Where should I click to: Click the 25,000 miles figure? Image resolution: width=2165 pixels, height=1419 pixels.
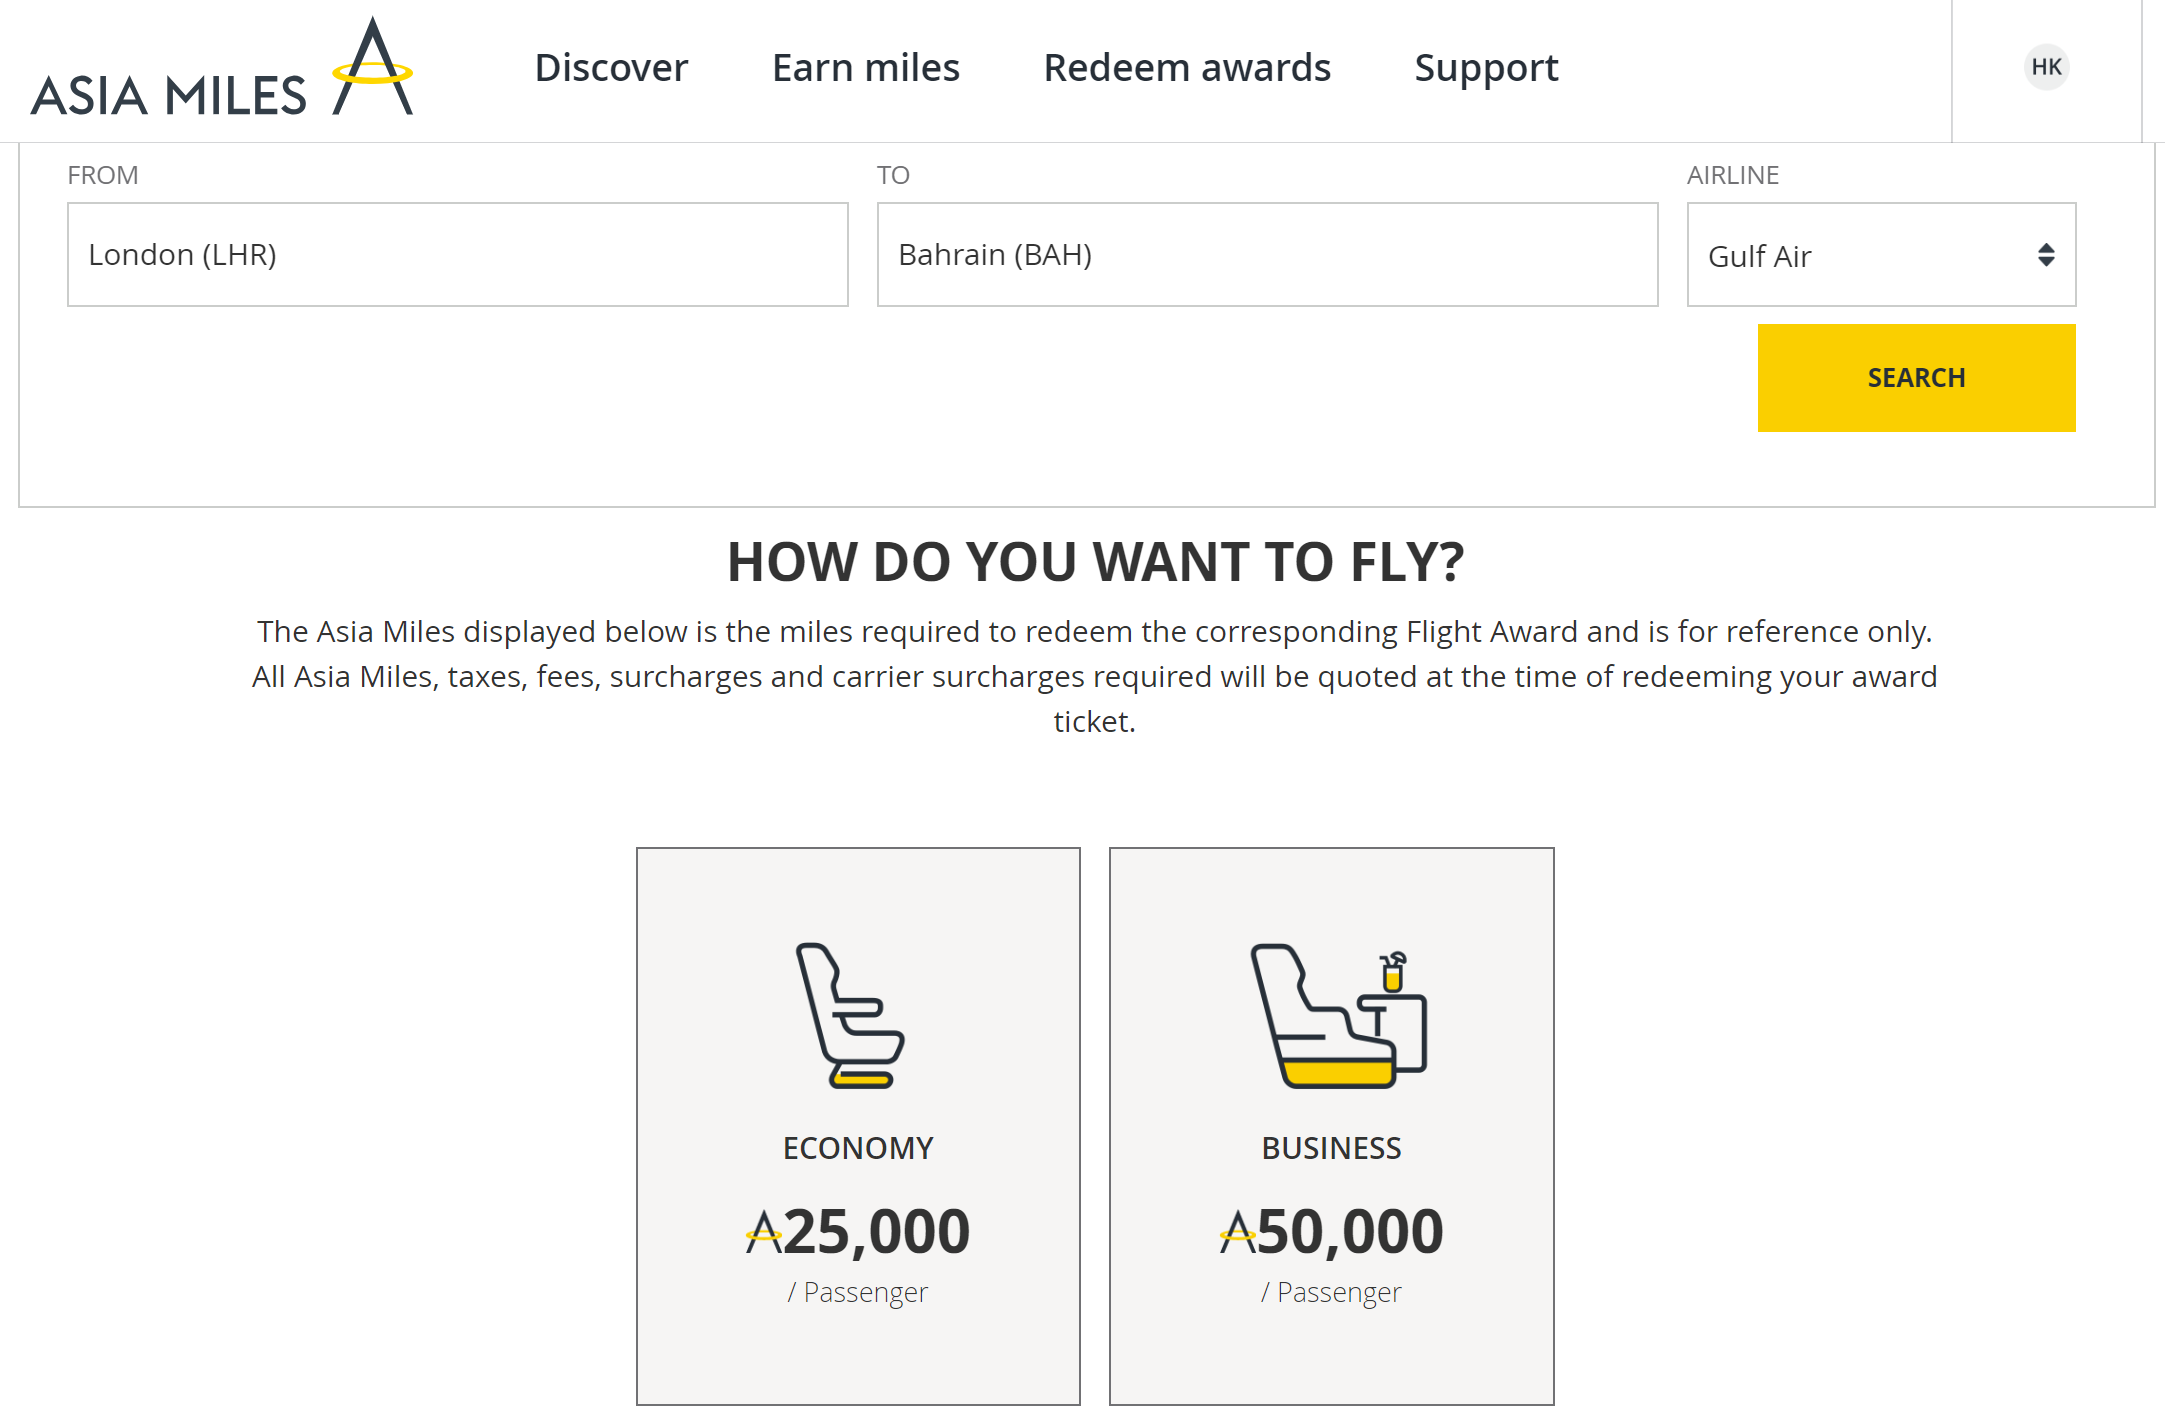876,1231
